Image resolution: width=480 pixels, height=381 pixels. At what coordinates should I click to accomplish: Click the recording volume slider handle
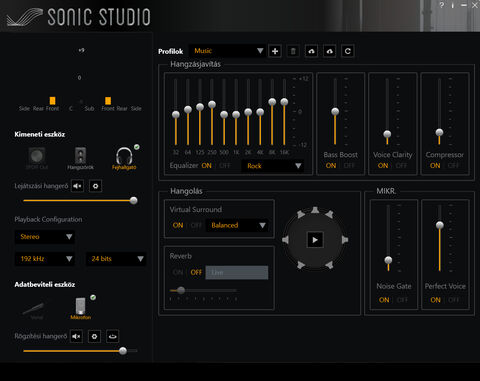click(x=123, y=351)
